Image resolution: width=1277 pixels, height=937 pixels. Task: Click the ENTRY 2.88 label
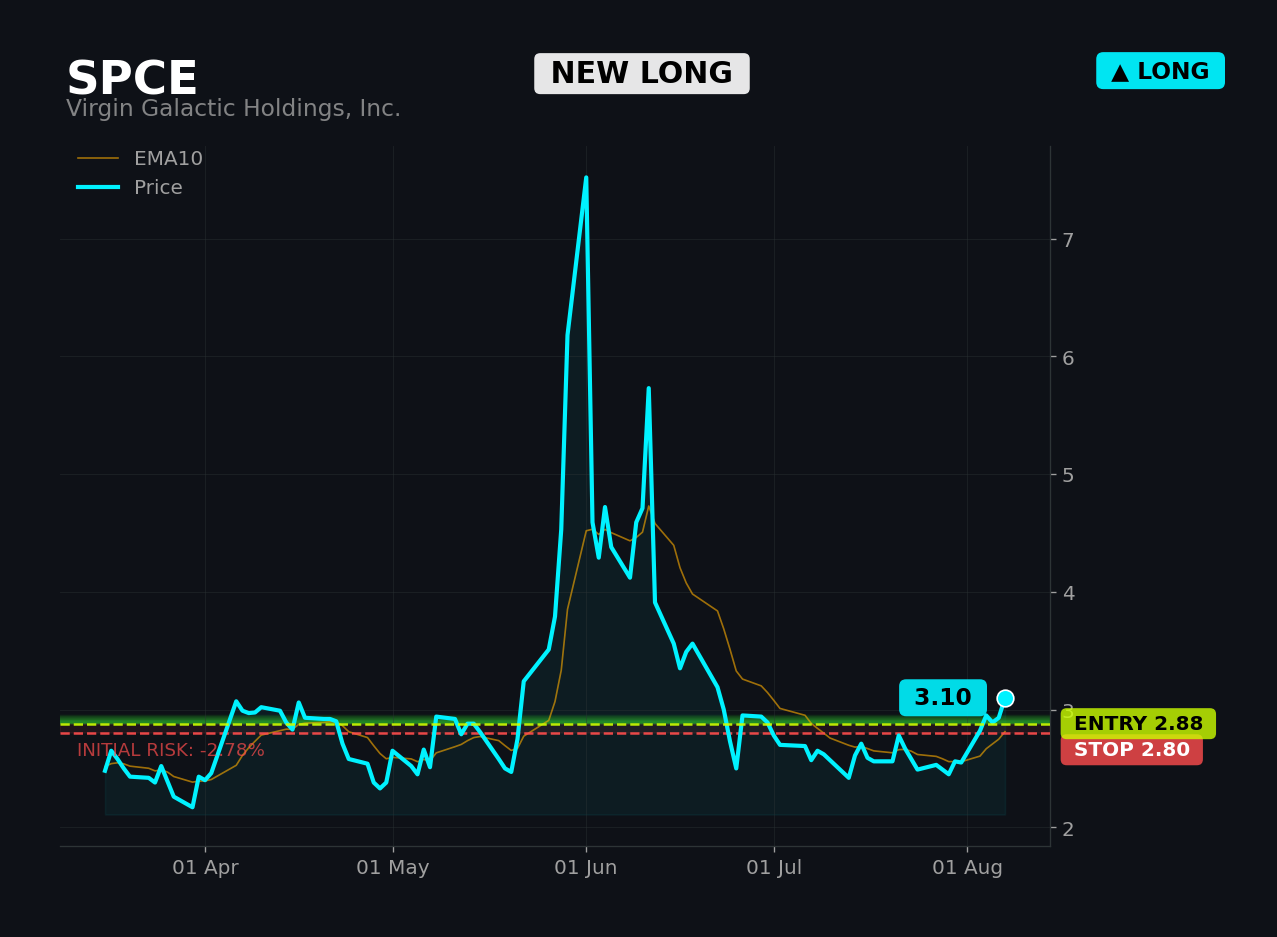coord(1138,724)
